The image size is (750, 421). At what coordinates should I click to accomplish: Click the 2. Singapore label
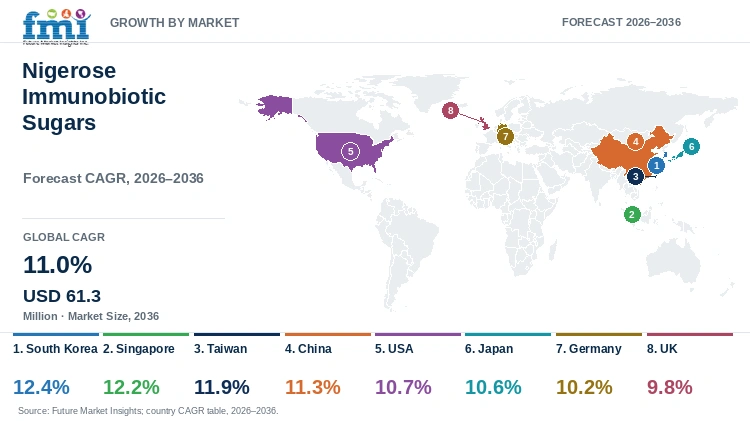(139, 349)
